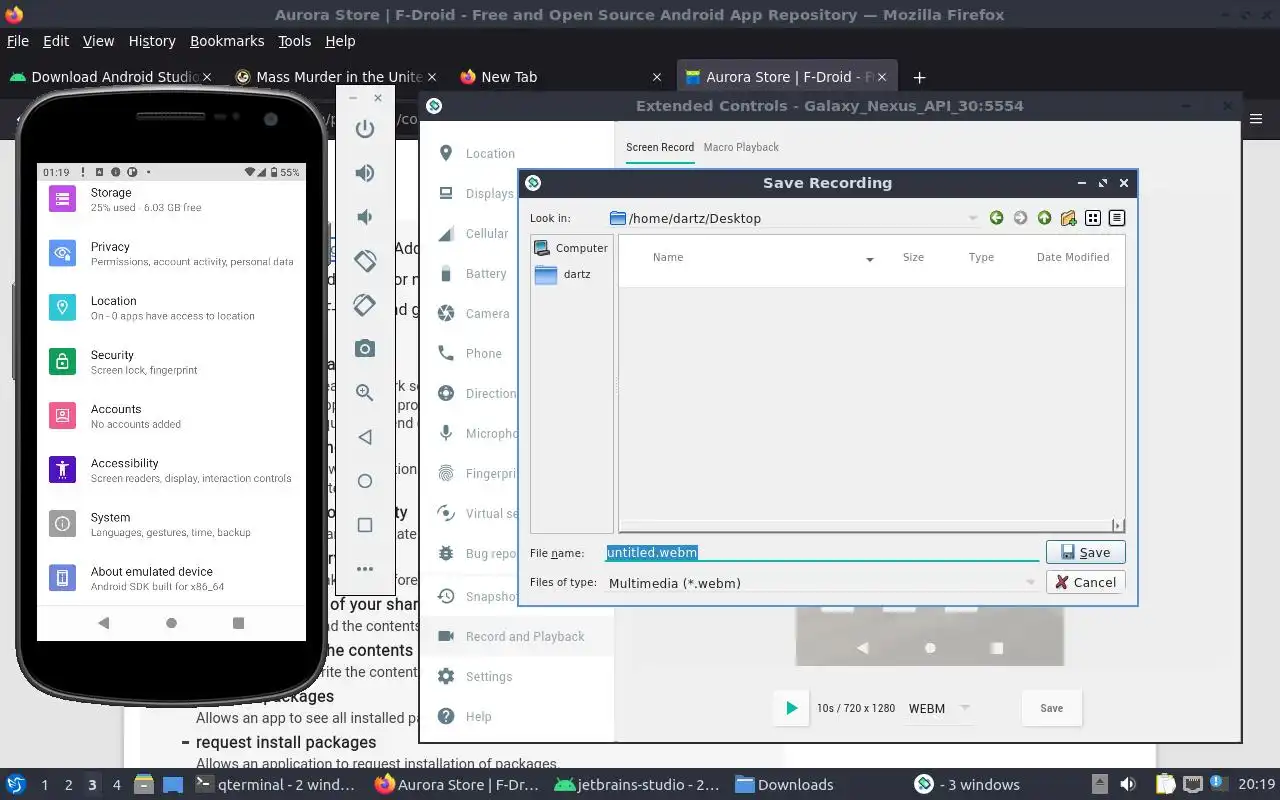Open Record and Playback sidebar item

[x=516, y=637]
